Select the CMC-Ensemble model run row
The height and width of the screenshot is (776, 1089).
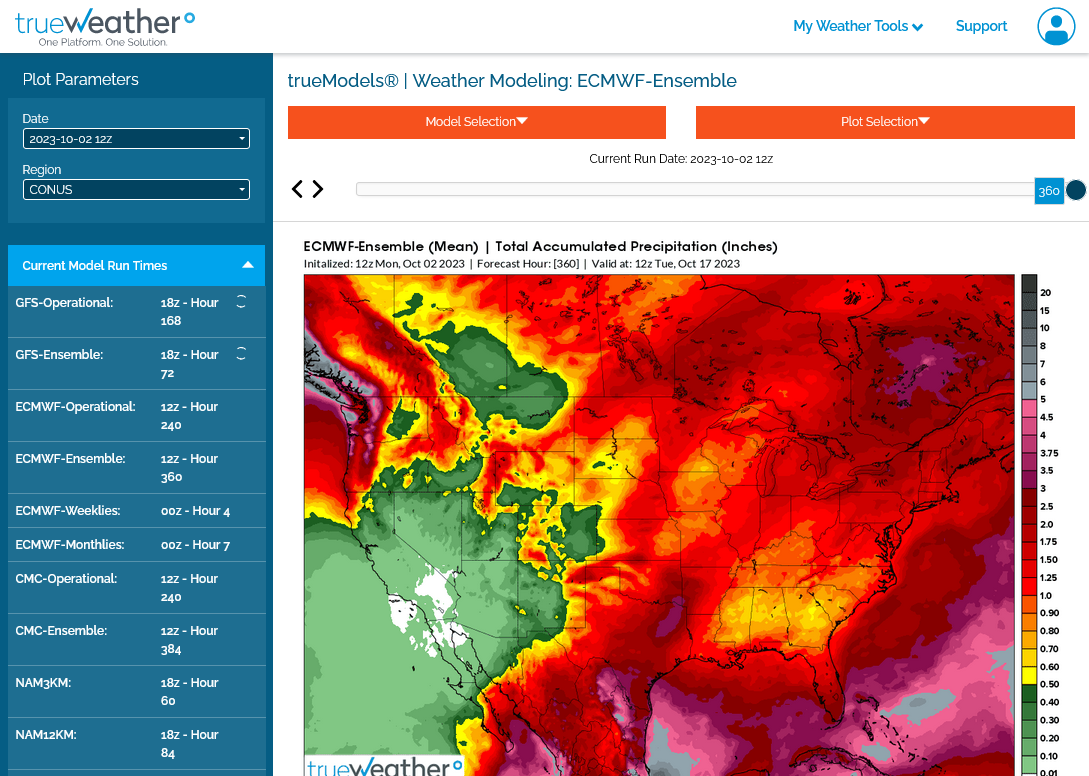(136, 640)
